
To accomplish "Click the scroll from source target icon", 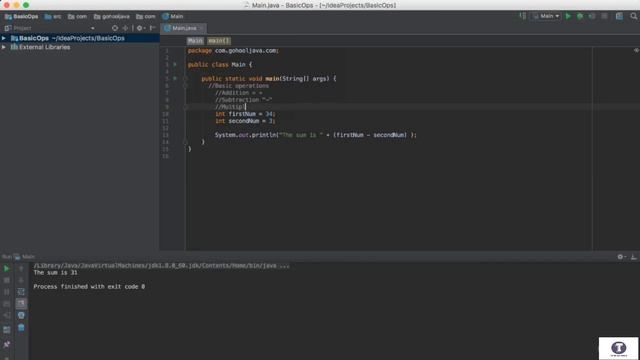I will click(x=115, y=28).
